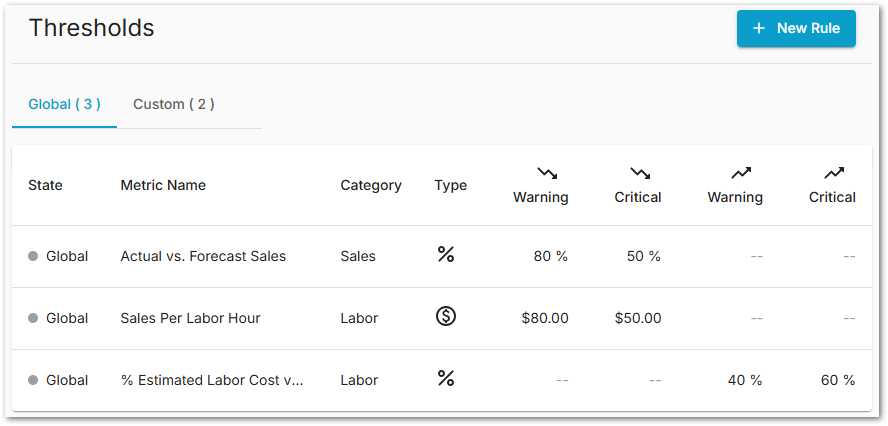Select the Global tab
The image size is (888, 426).
pos(64,104)
